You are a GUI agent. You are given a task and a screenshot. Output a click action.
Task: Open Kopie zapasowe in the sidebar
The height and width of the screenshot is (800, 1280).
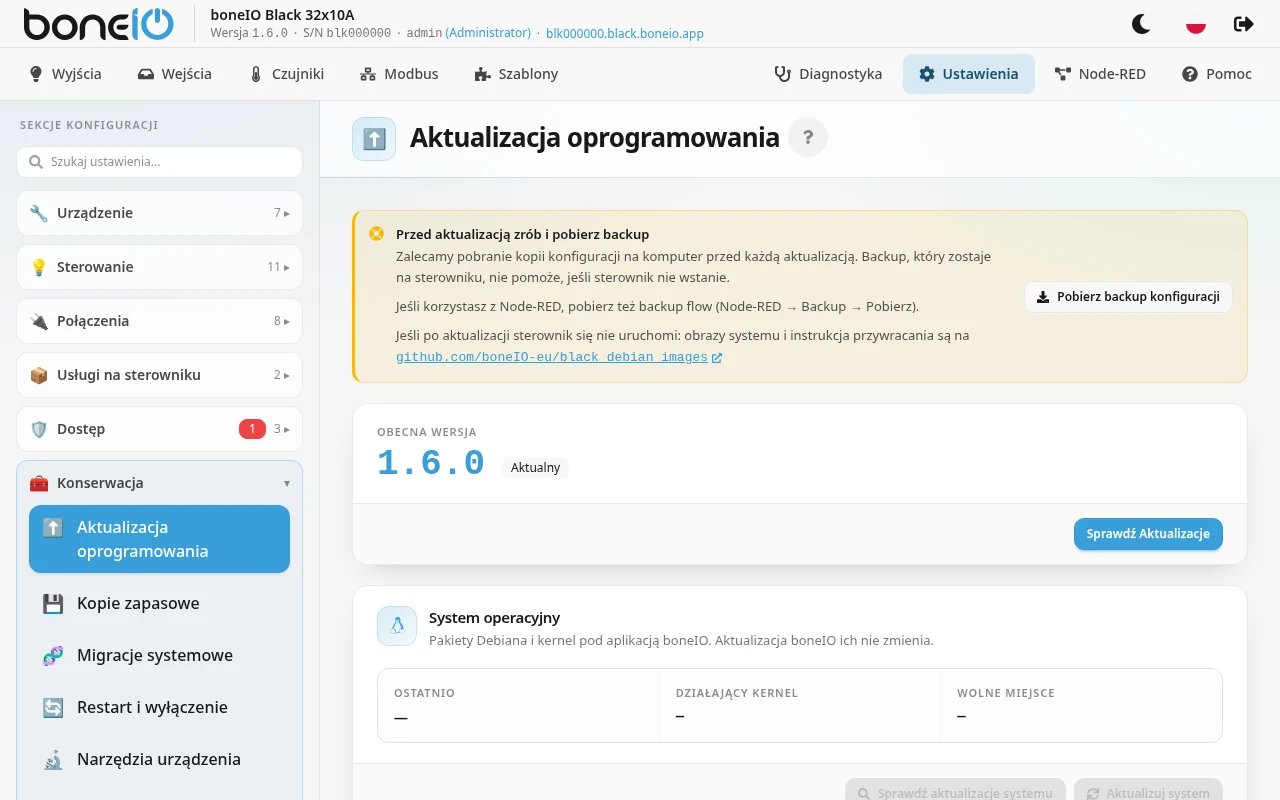pos(159,603)
